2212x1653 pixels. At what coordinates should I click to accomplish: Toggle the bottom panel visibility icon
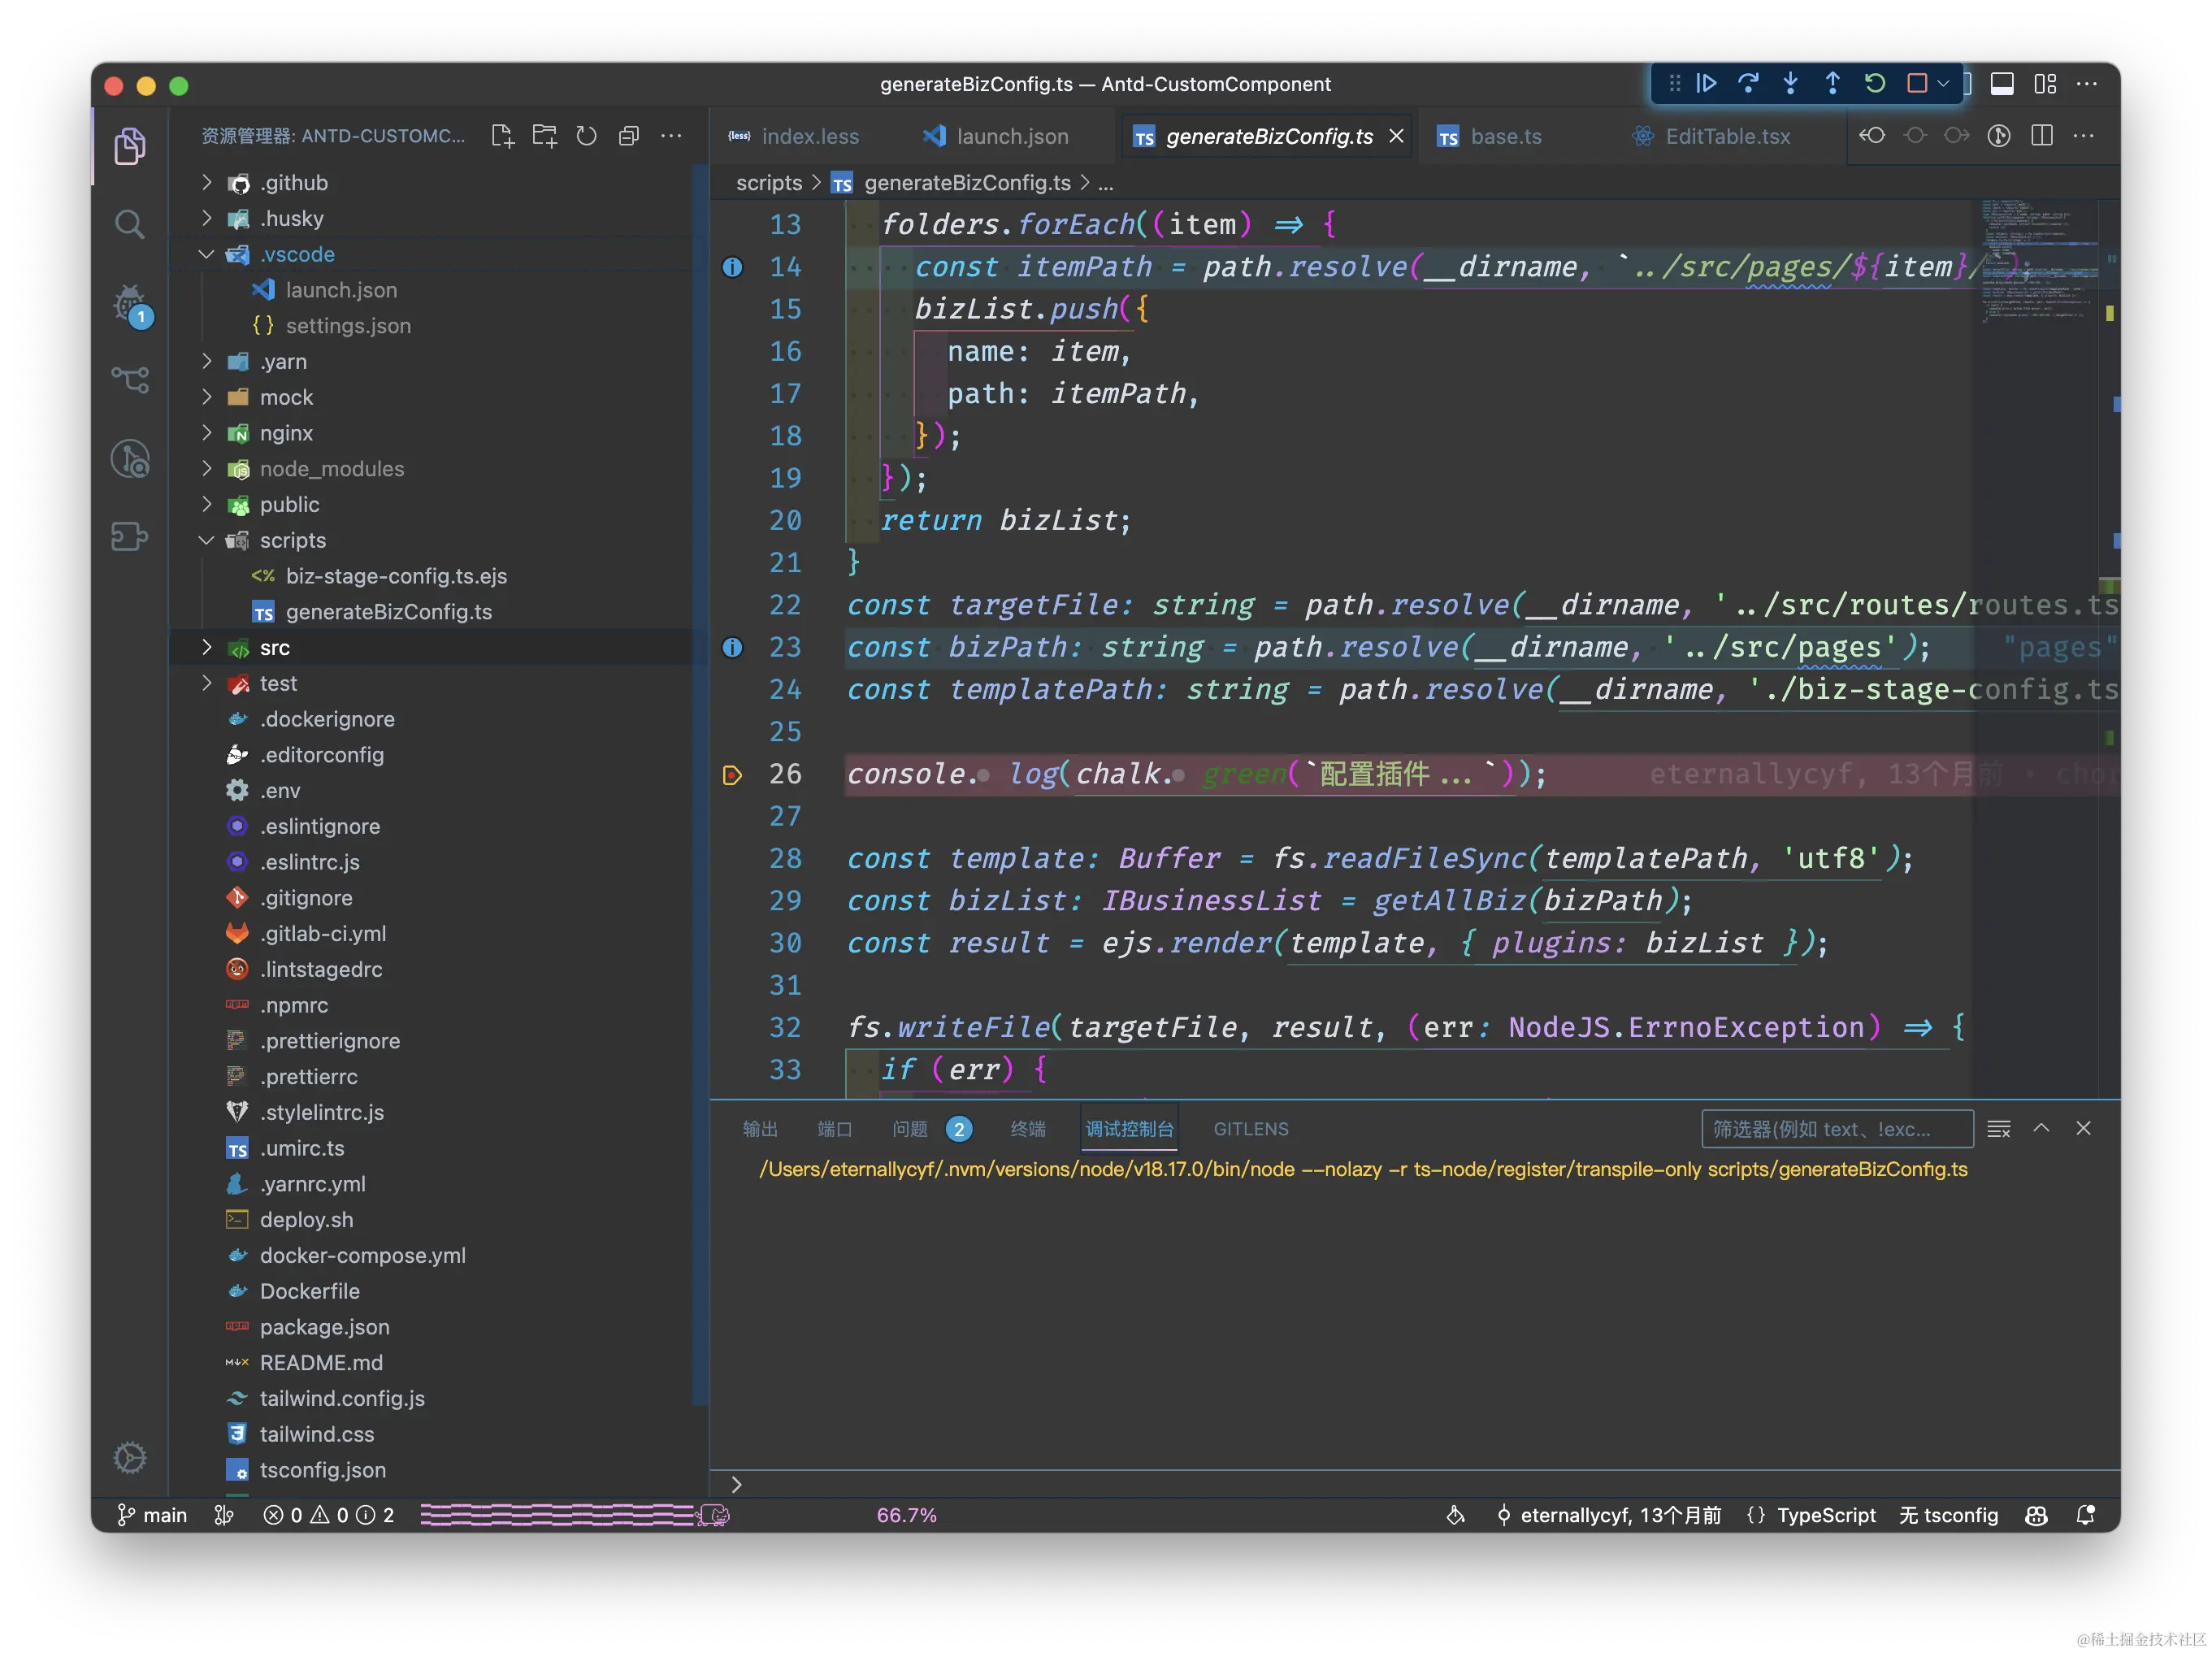pyautogui.click(x=2003, y=84)
